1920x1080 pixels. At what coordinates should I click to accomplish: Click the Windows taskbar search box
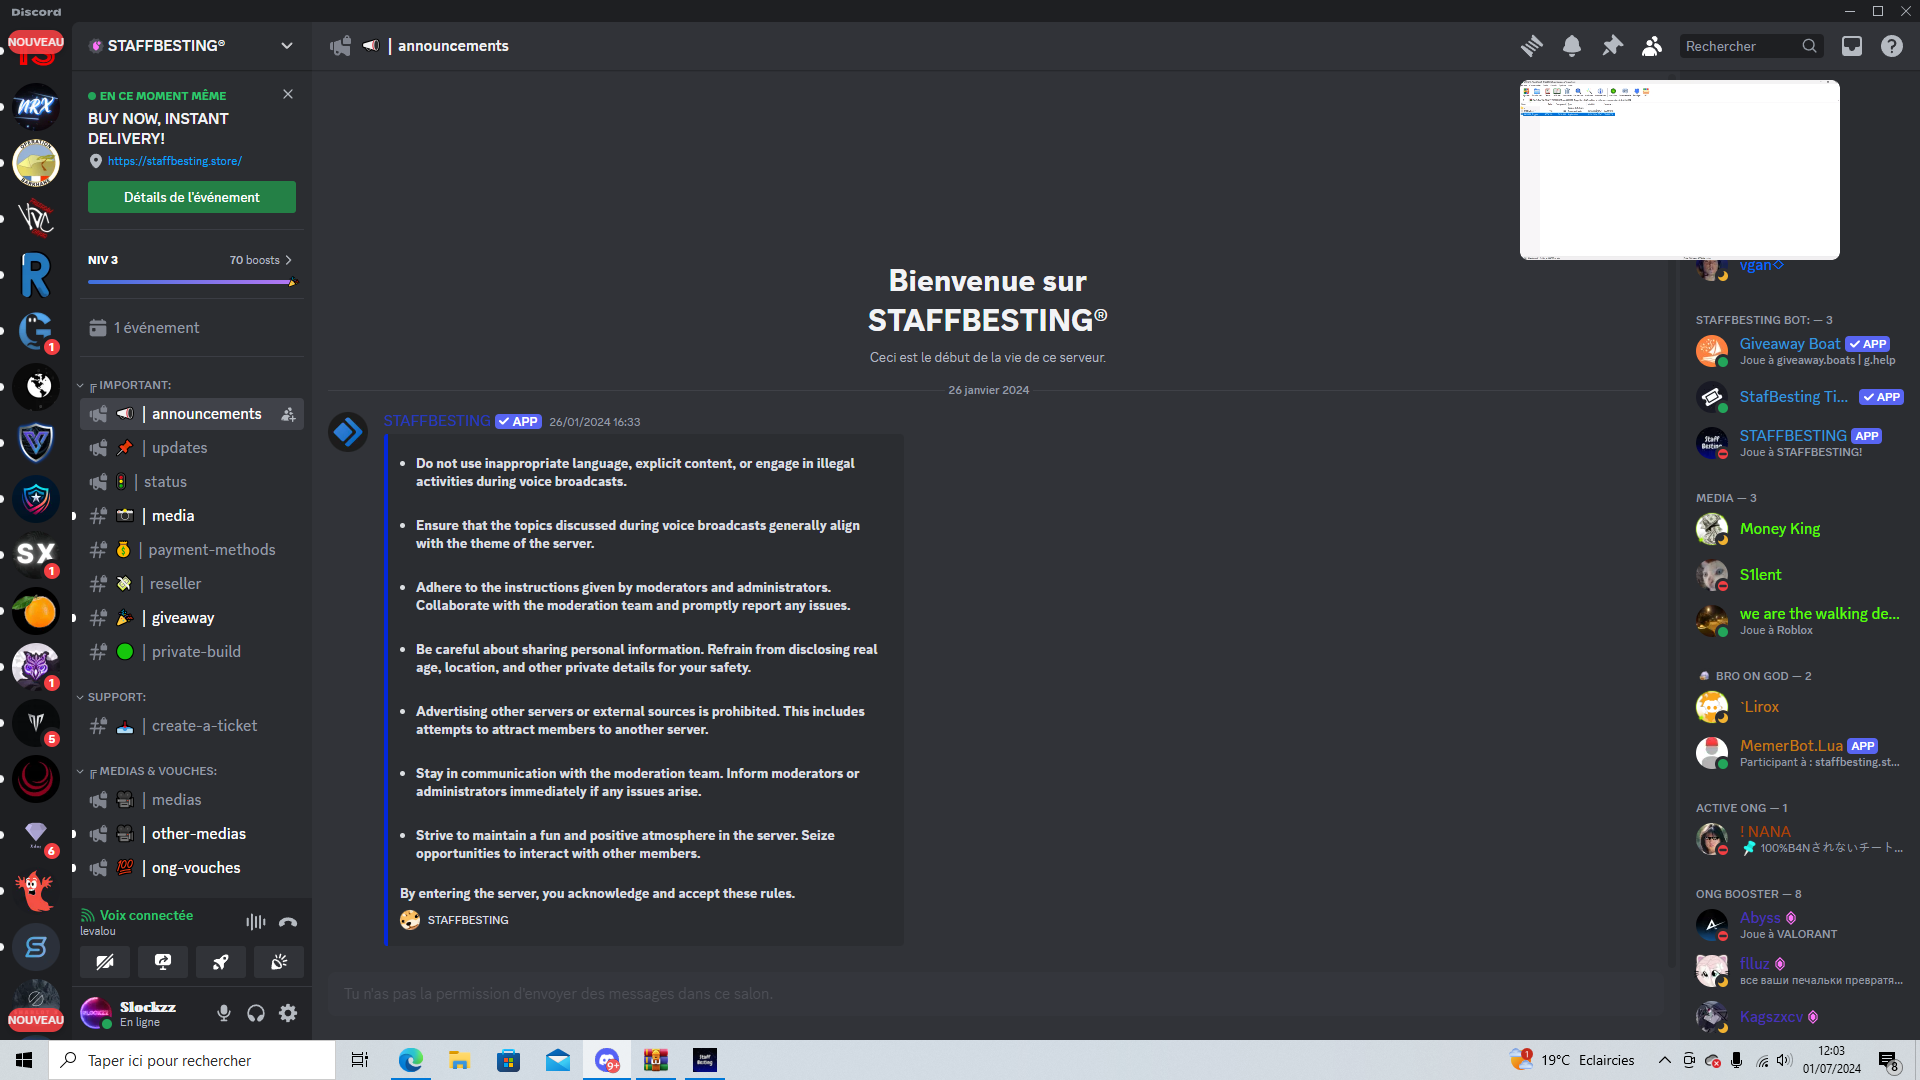tap(192, 1060)
